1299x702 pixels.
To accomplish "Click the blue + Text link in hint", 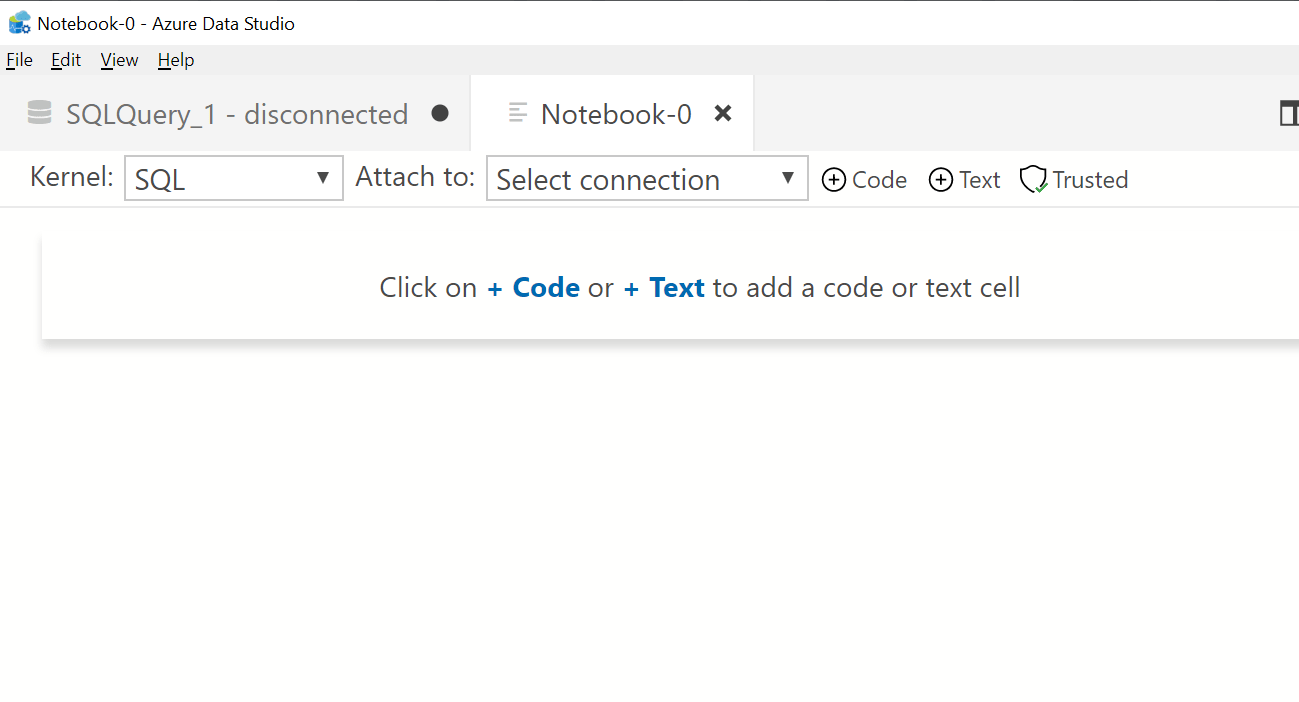I will click(664, 288).
